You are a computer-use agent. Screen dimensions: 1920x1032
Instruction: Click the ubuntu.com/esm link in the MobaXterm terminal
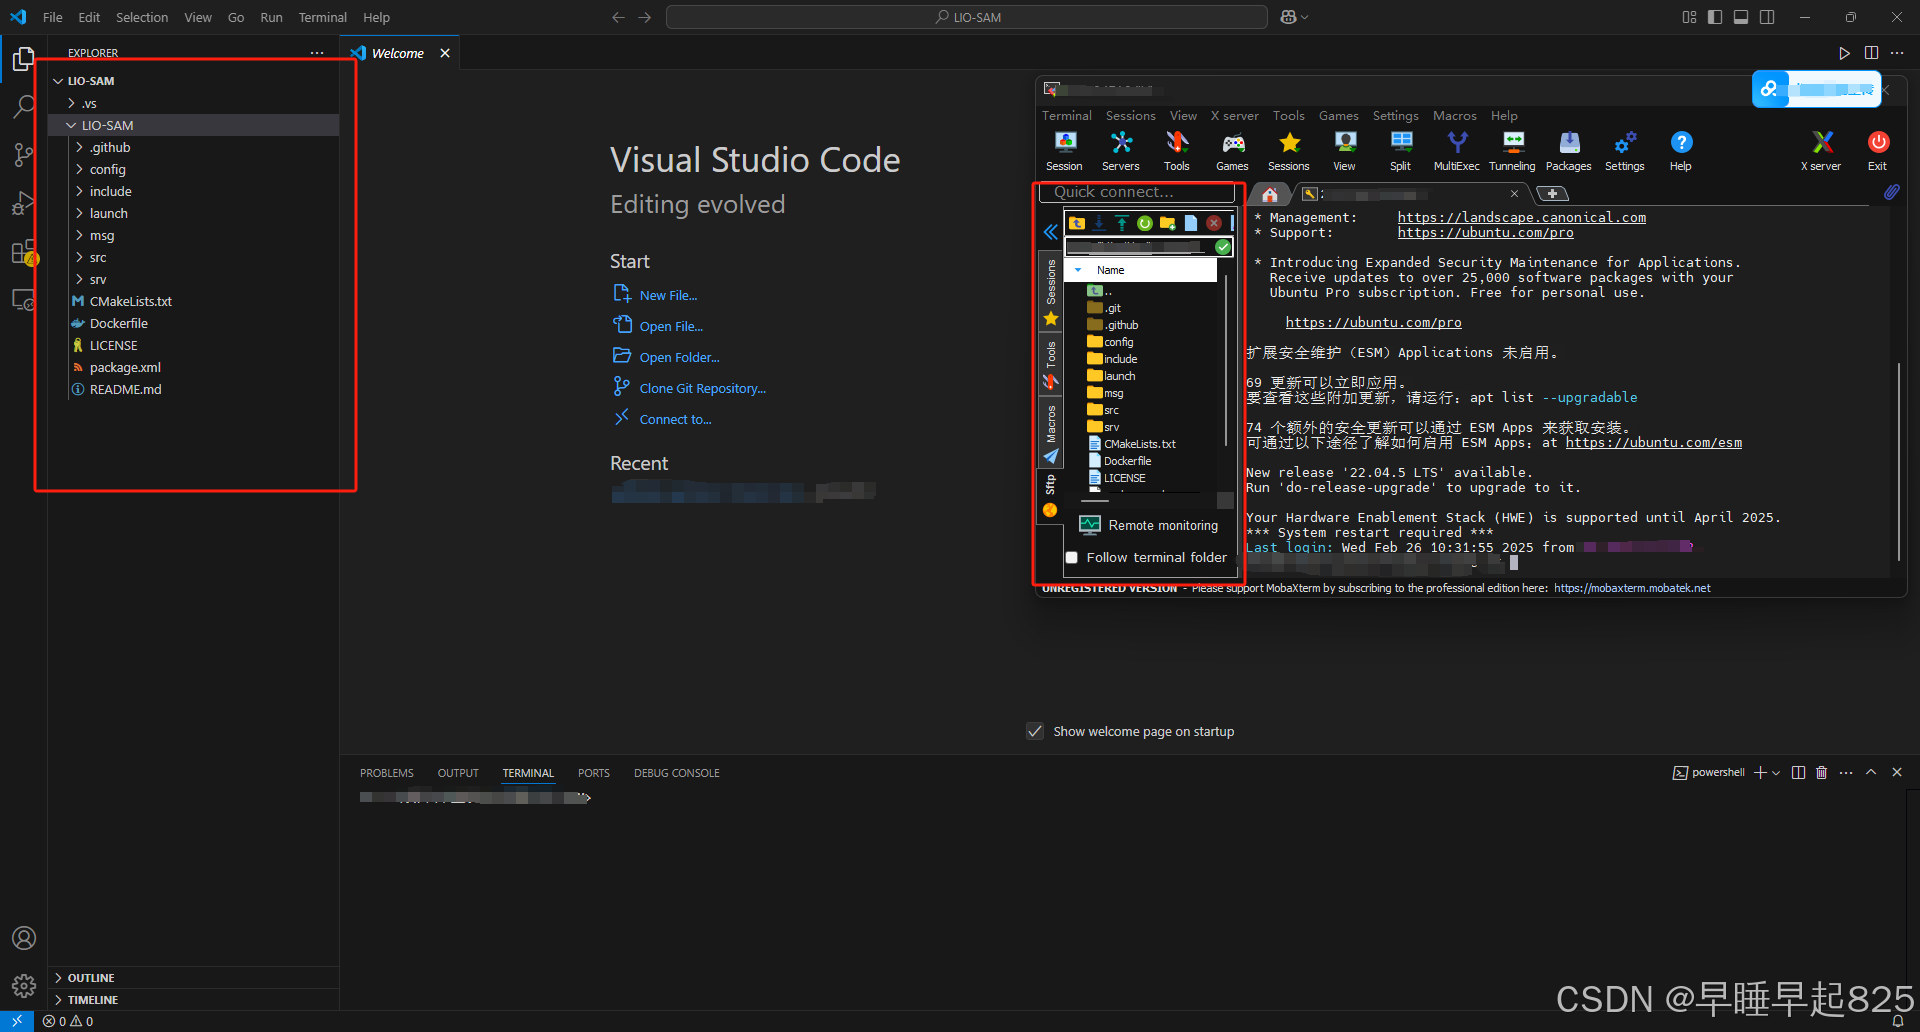[x=1653, y=443]
